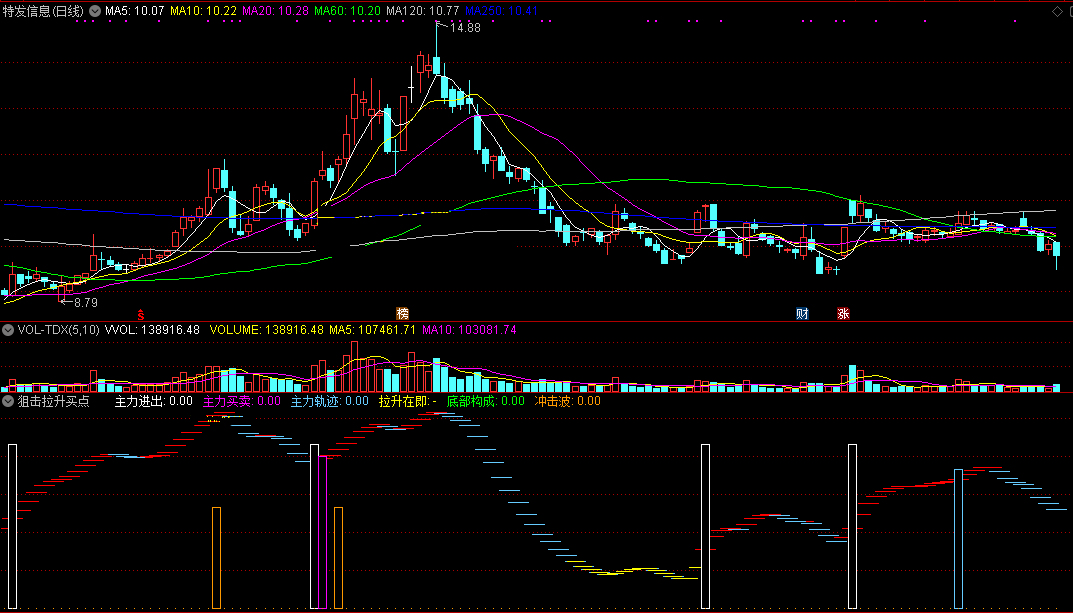This screenshot has width=1073, height=613.
Task: Click the magenta signal bar in indicator panel
Action: [322, 532]
